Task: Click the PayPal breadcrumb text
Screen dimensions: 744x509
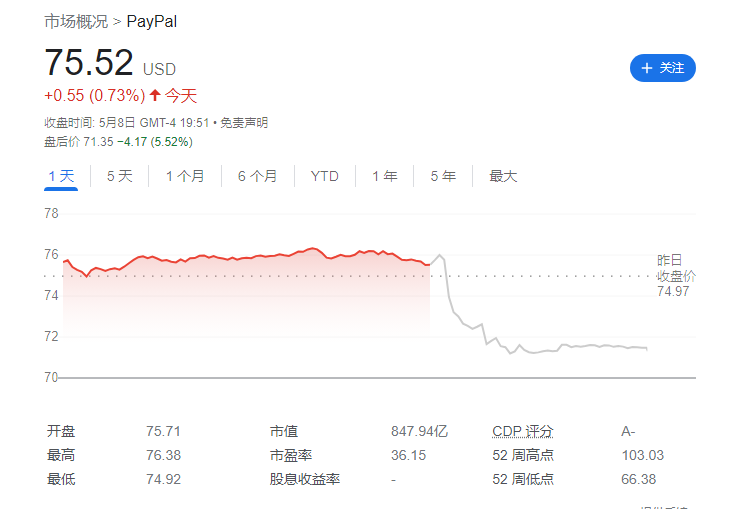Action: click(151, 21)
